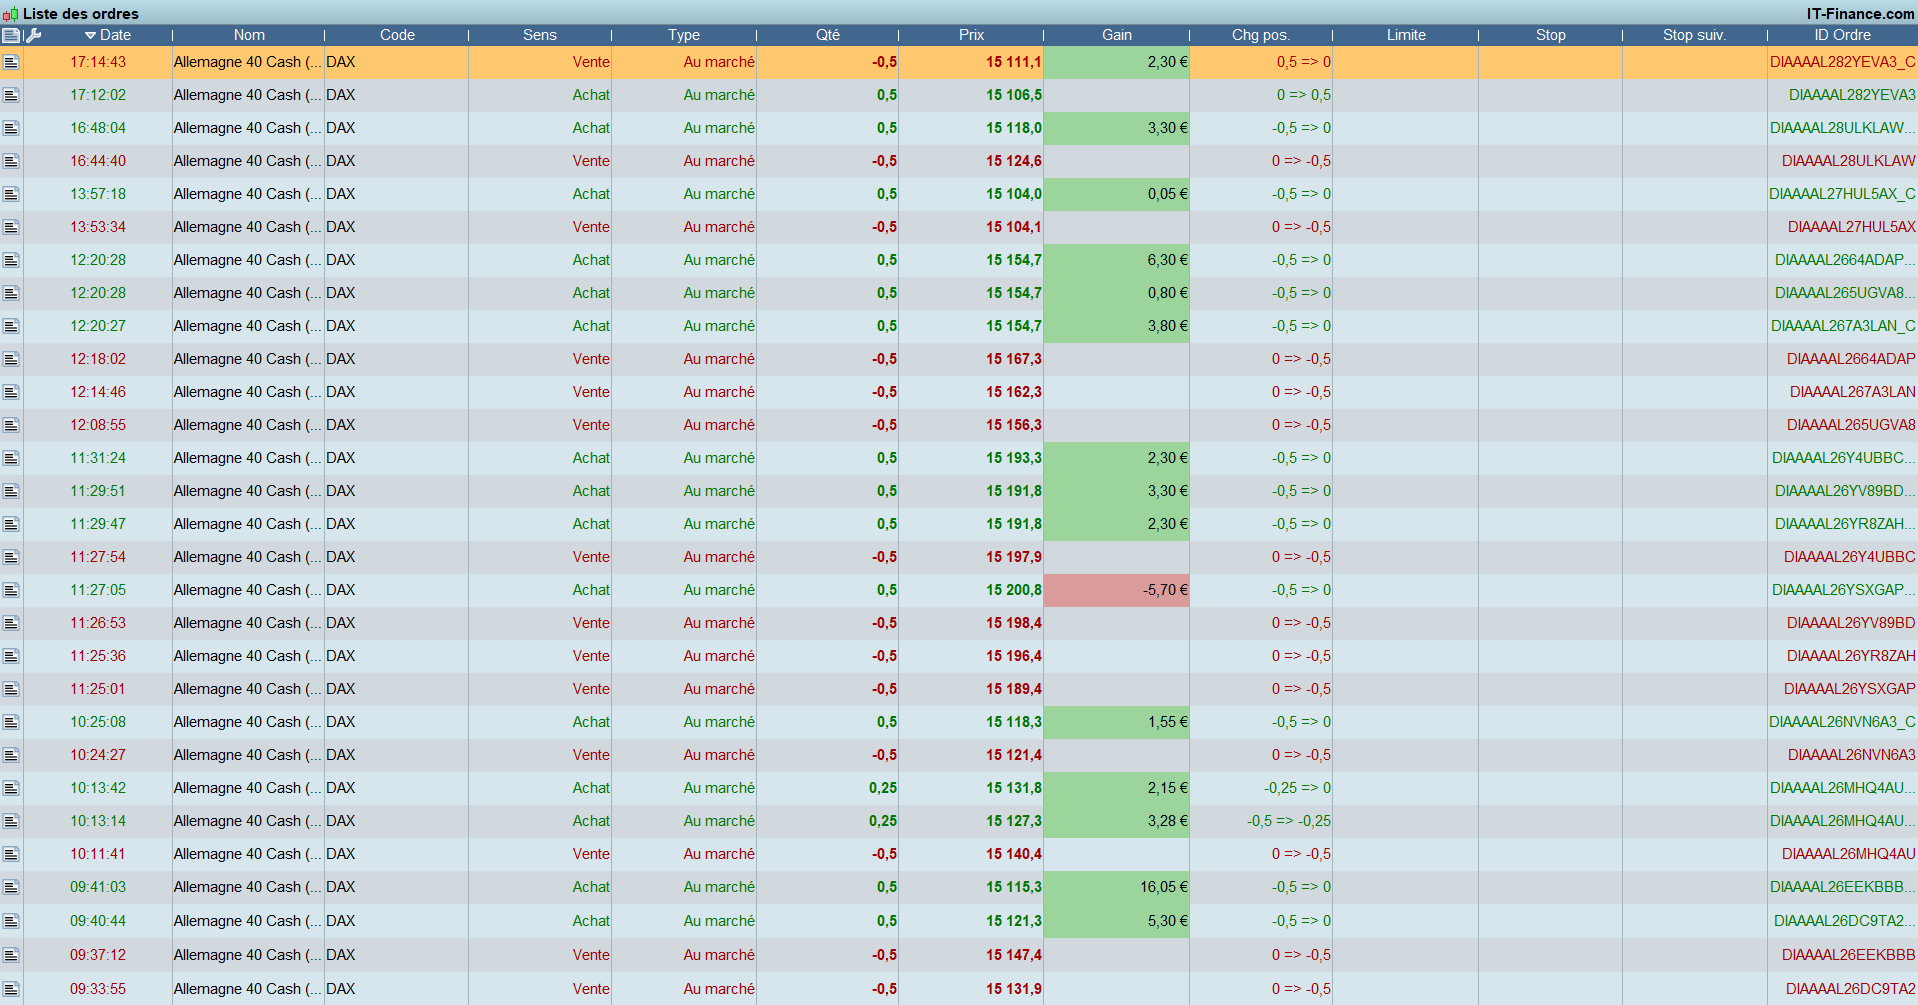Screen dimensions: 1918x1005
Task: Click the 5,30 € gain cell
Action: [x=1117, y=921]
